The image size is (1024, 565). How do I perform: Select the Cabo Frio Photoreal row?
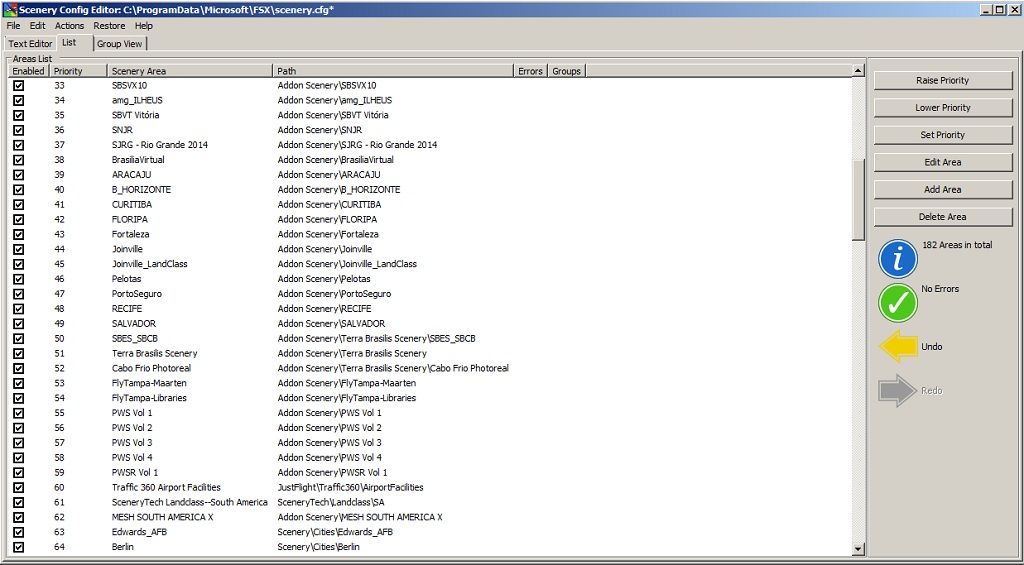click(431, 368)
